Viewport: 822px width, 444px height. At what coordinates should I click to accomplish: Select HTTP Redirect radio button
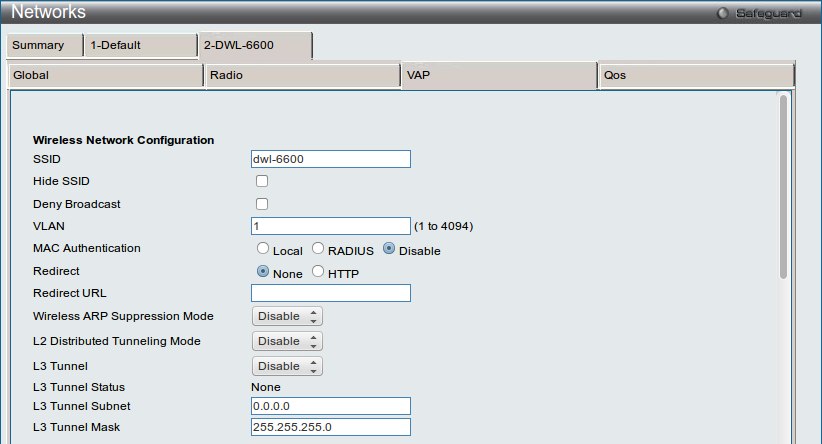pyautogui.click(x=319, y=272)
